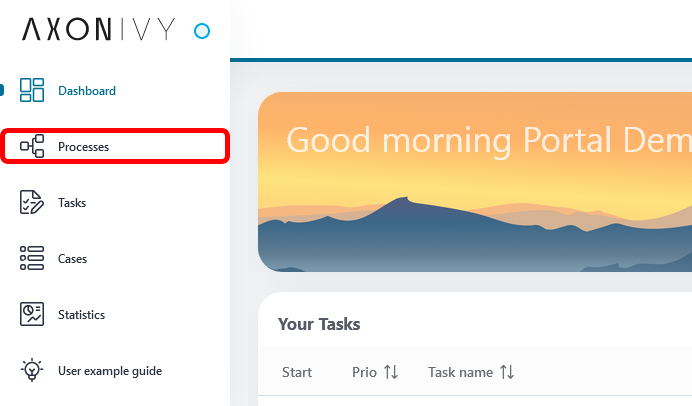Click the Start column header

297,372
